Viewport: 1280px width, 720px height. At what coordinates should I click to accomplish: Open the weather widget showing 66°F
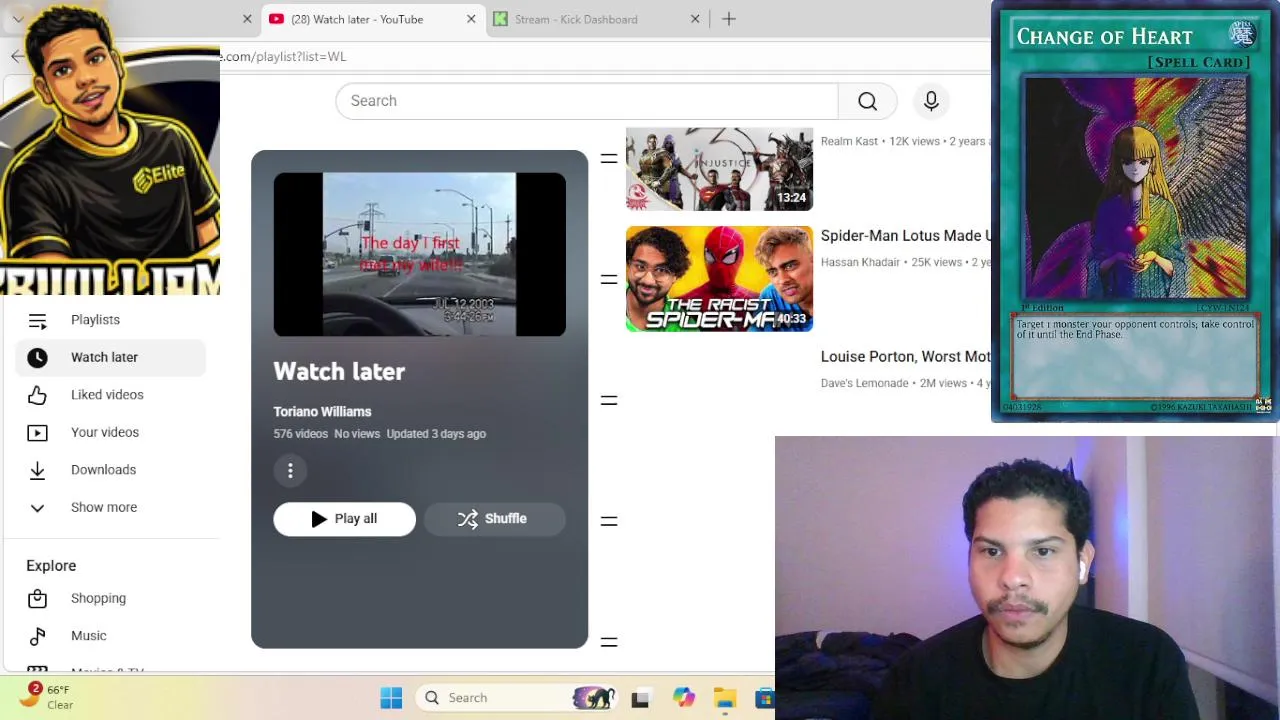tap(48, 697)
